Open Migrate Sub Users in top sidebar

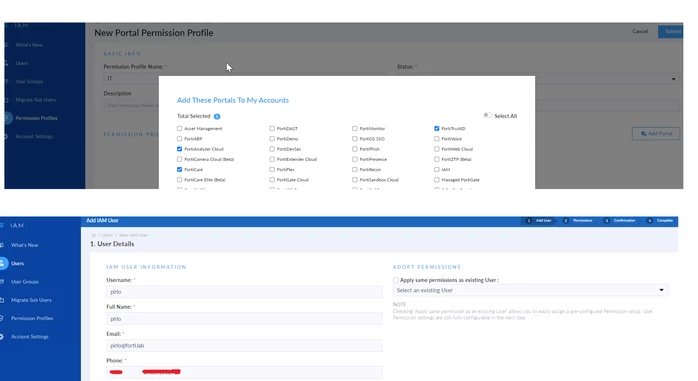click(x=36, y=100)
